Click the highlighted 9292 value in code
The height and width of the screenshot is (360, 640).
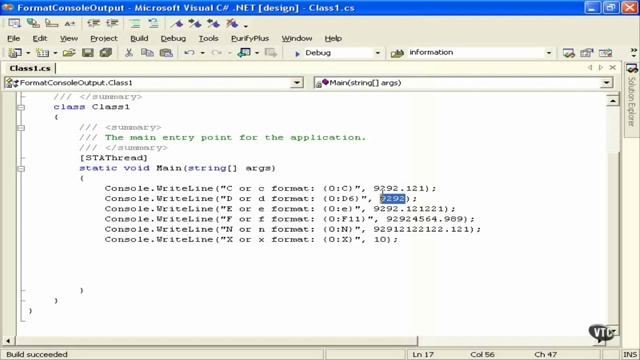392,199
